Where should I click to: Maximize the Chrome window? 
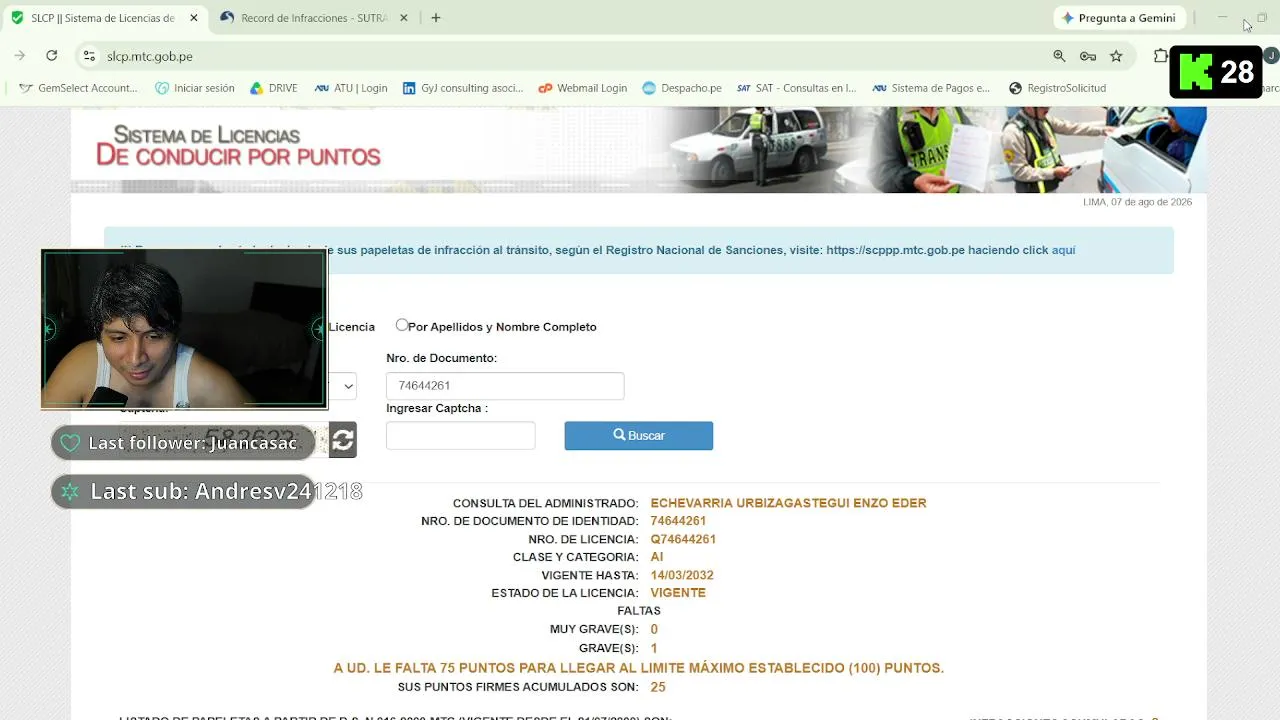pyautogui.click(x=1262, y=18)
